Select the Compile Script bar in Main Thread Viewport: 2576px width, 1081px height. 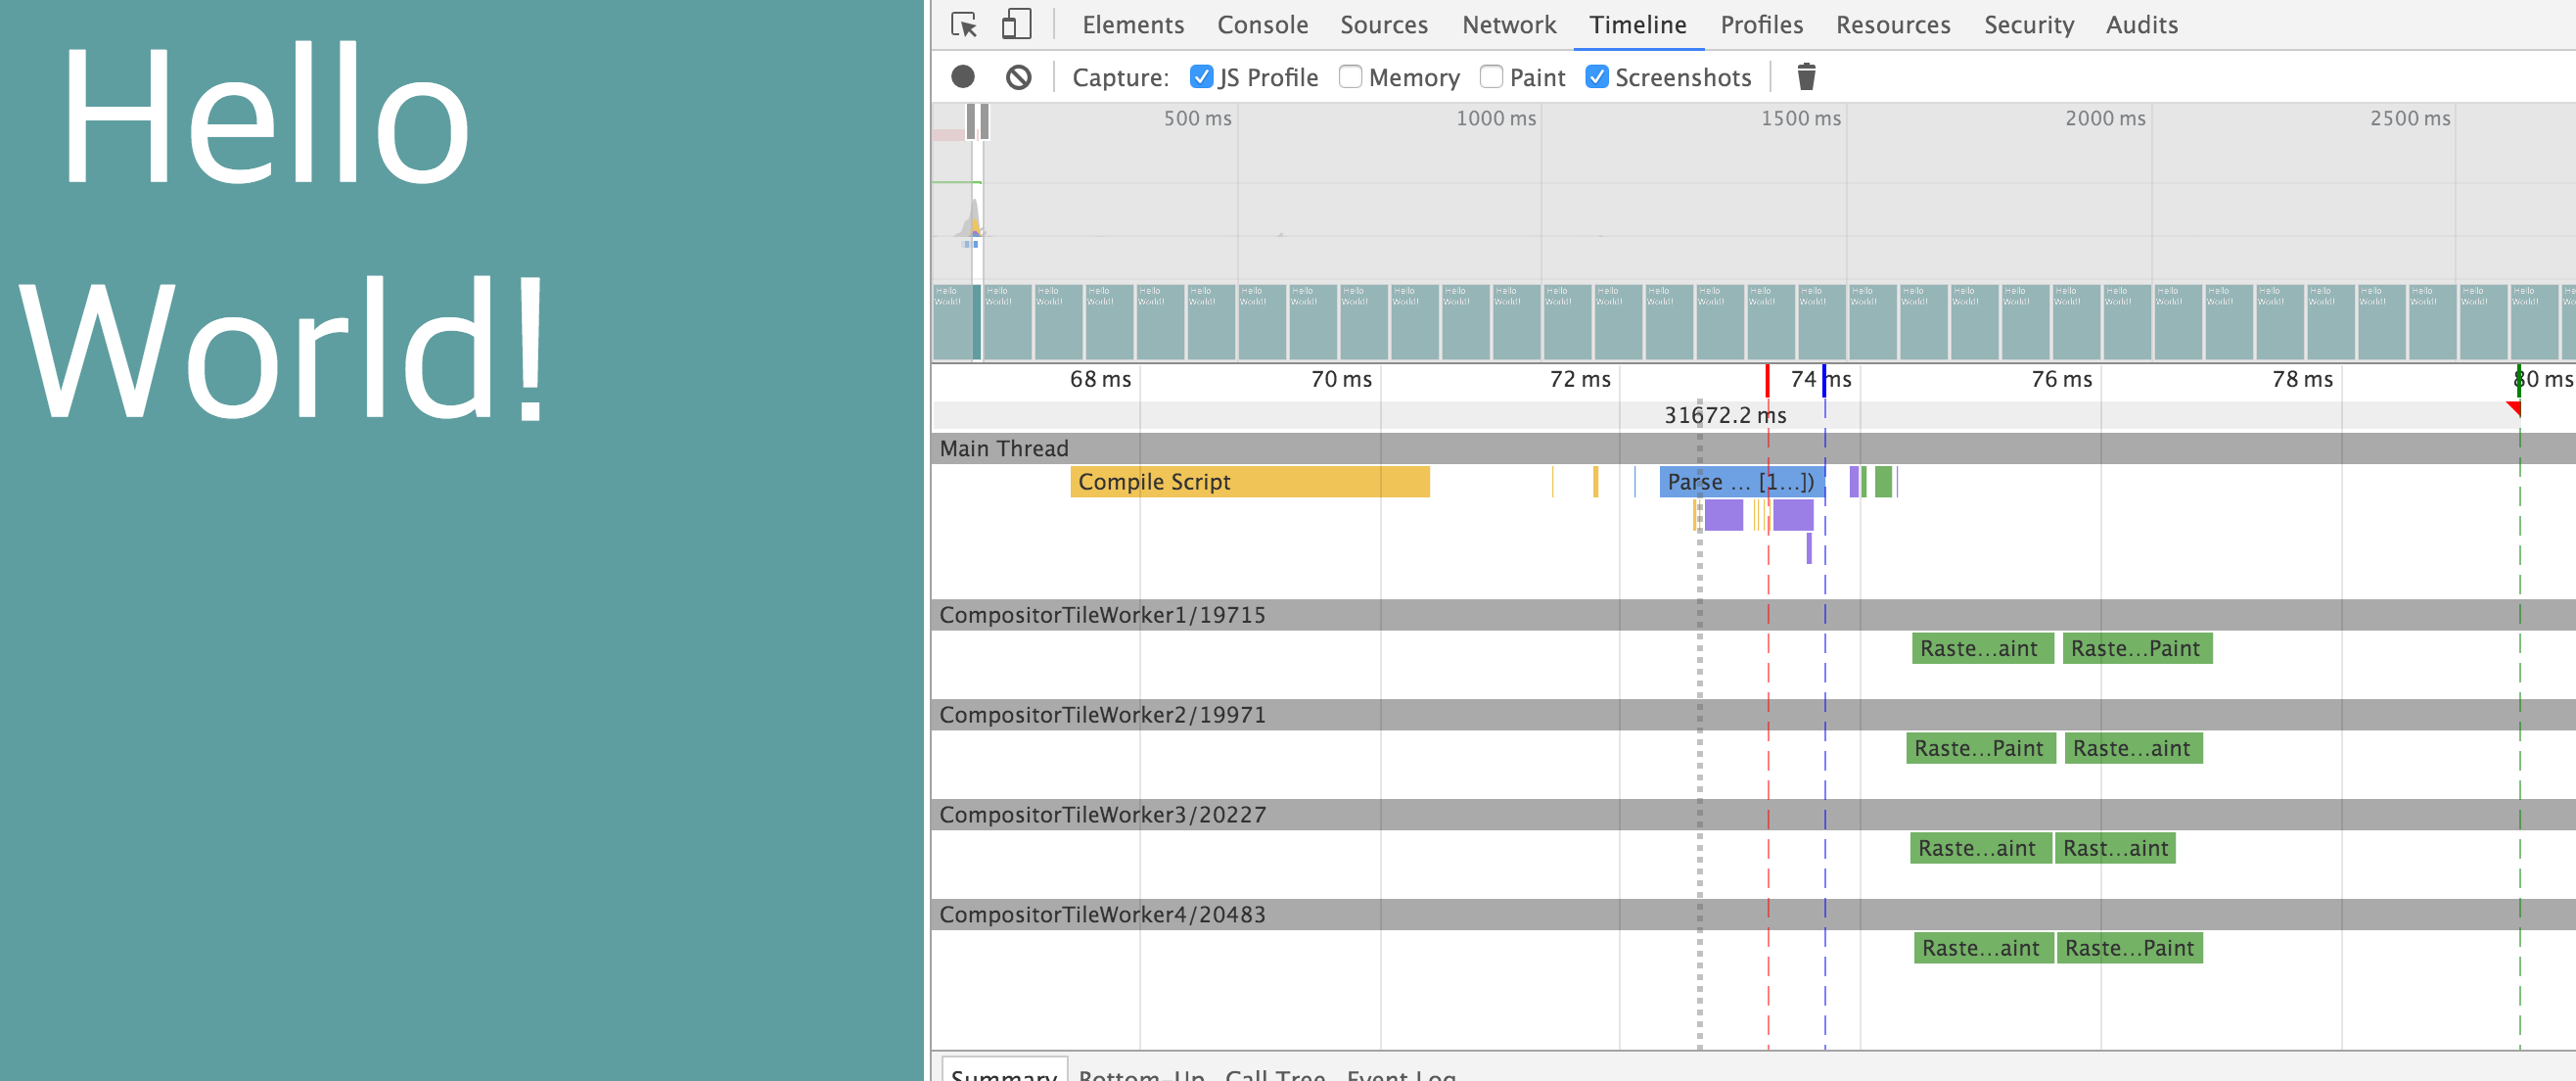(1250, 482)
